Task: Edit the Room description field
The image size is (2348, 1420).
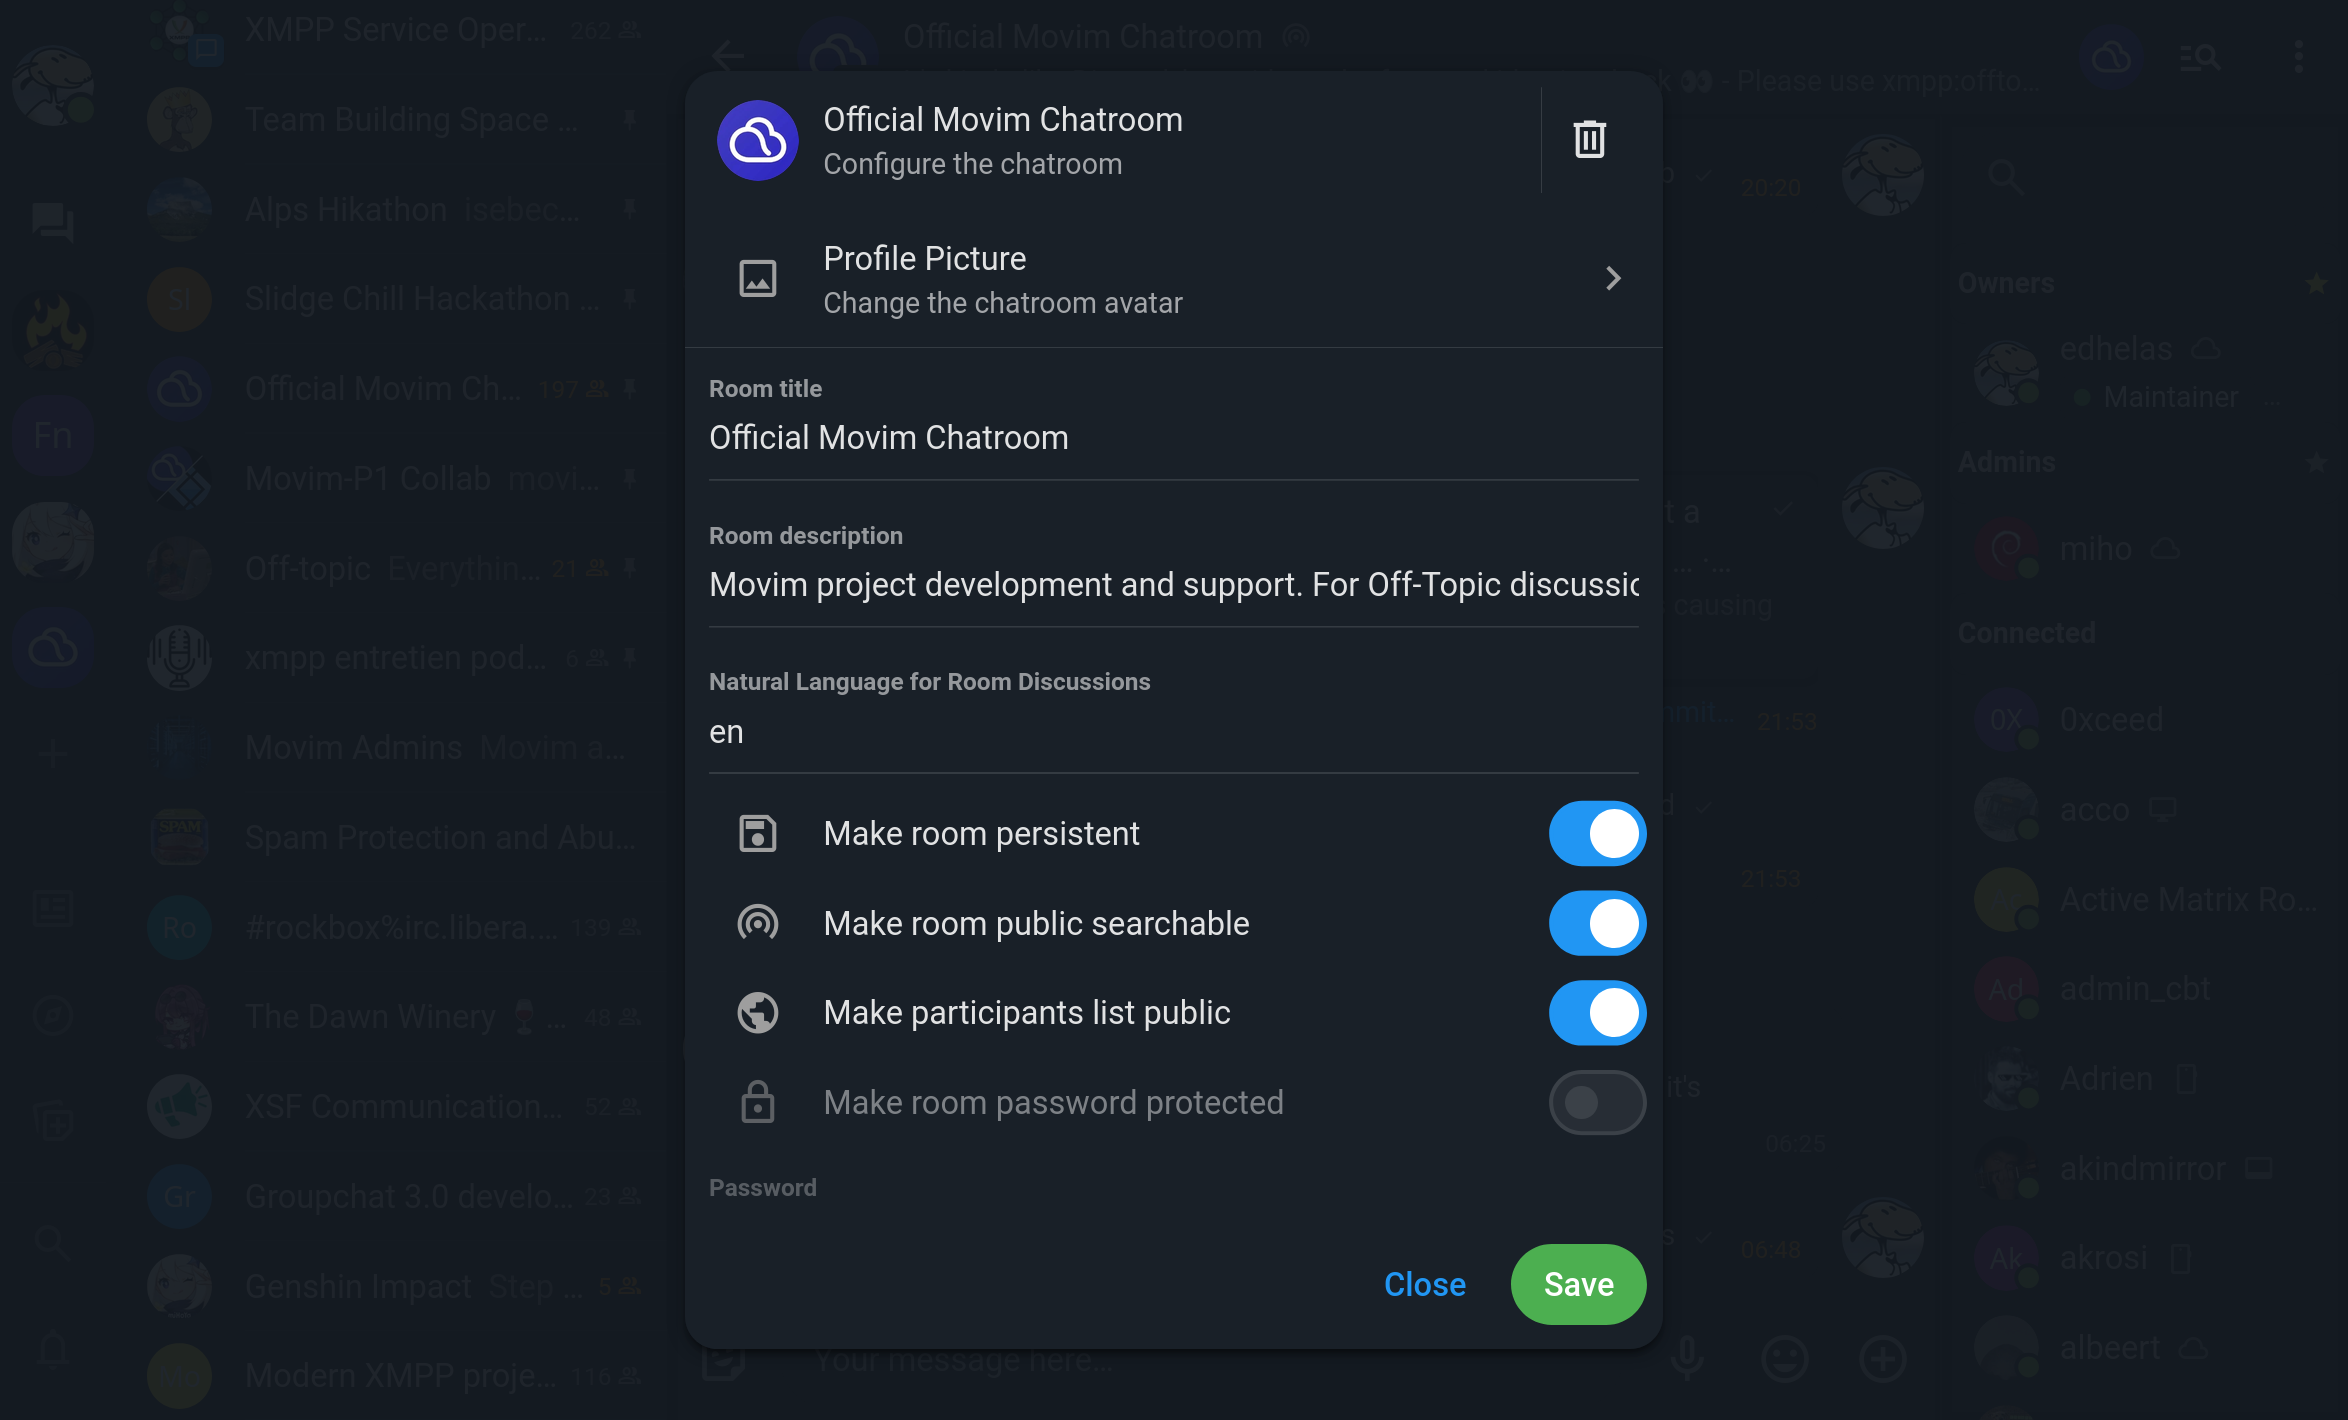Action: (x=1173, y=585)
